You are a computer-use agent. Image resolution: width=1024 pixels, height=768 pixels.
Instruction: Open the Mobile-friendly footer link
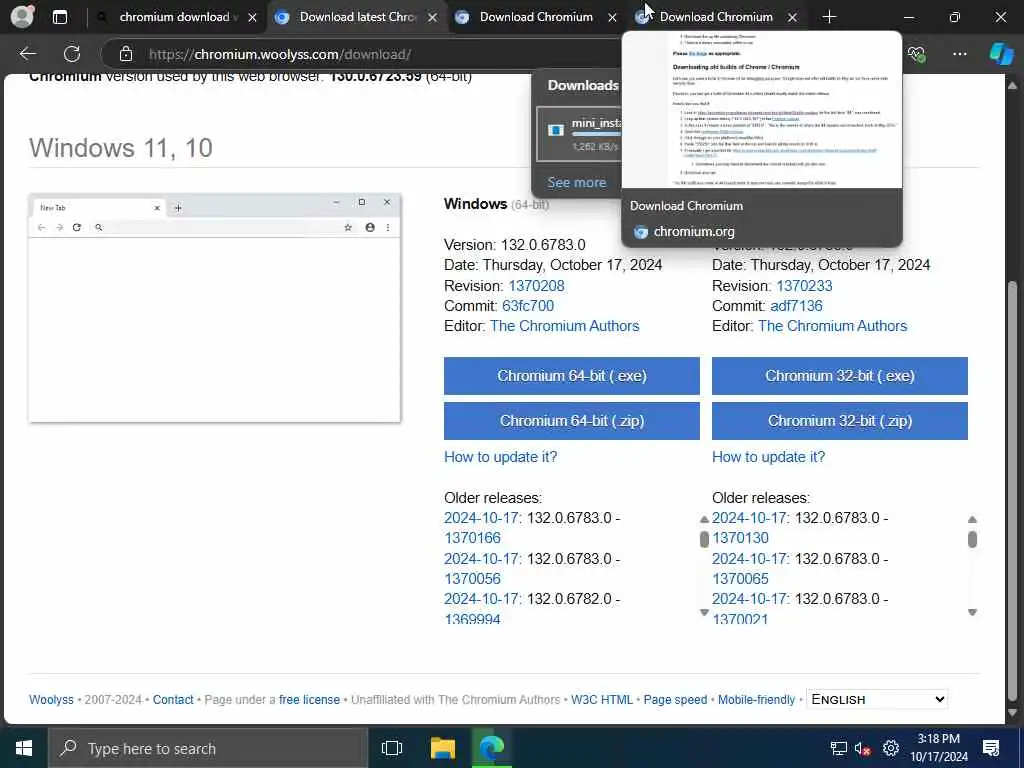coord(756,699)
